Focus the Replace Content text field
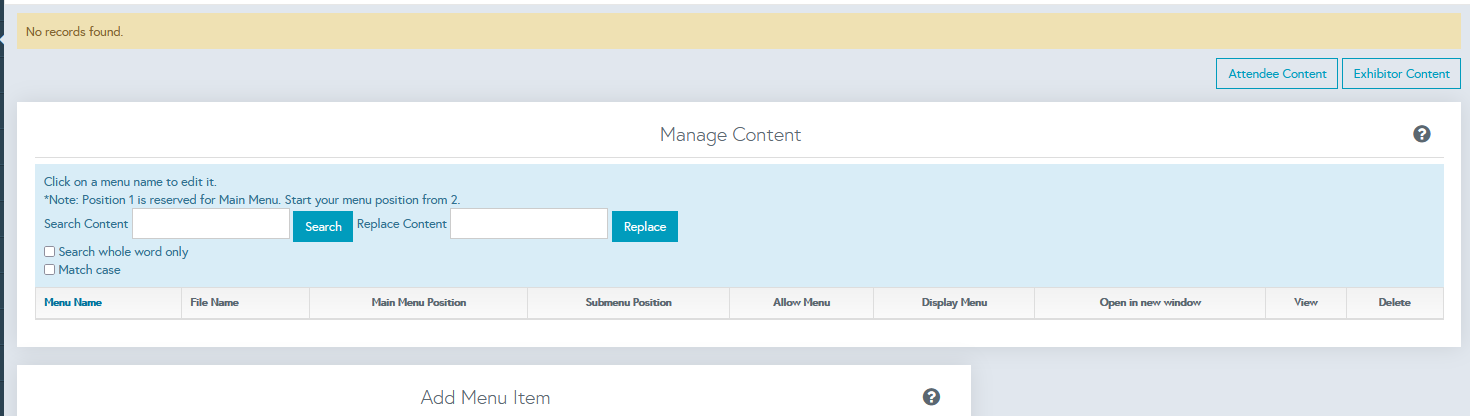The height and width of the screenshot is (416, 1470). click(x=529, y=224)
